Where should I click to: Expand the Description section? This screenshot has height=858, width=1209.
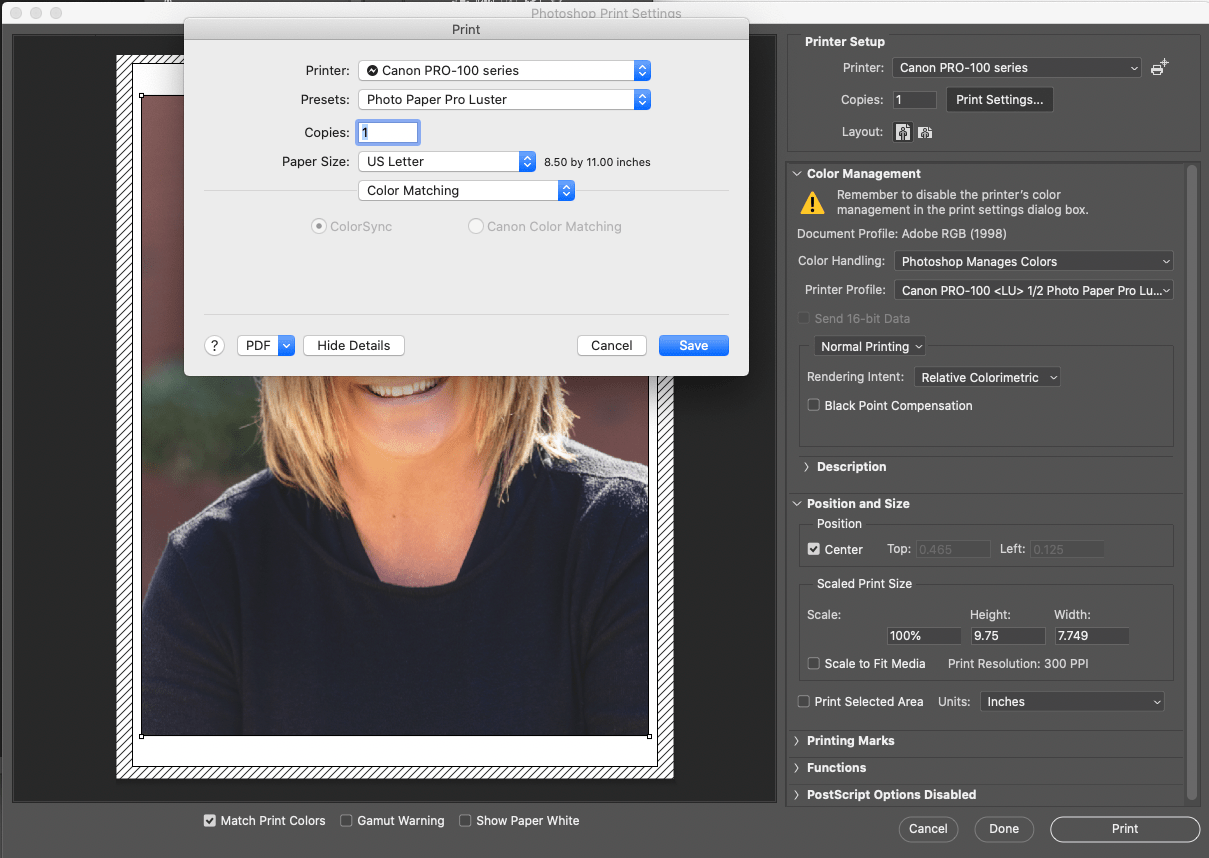[x=851, y=467]
